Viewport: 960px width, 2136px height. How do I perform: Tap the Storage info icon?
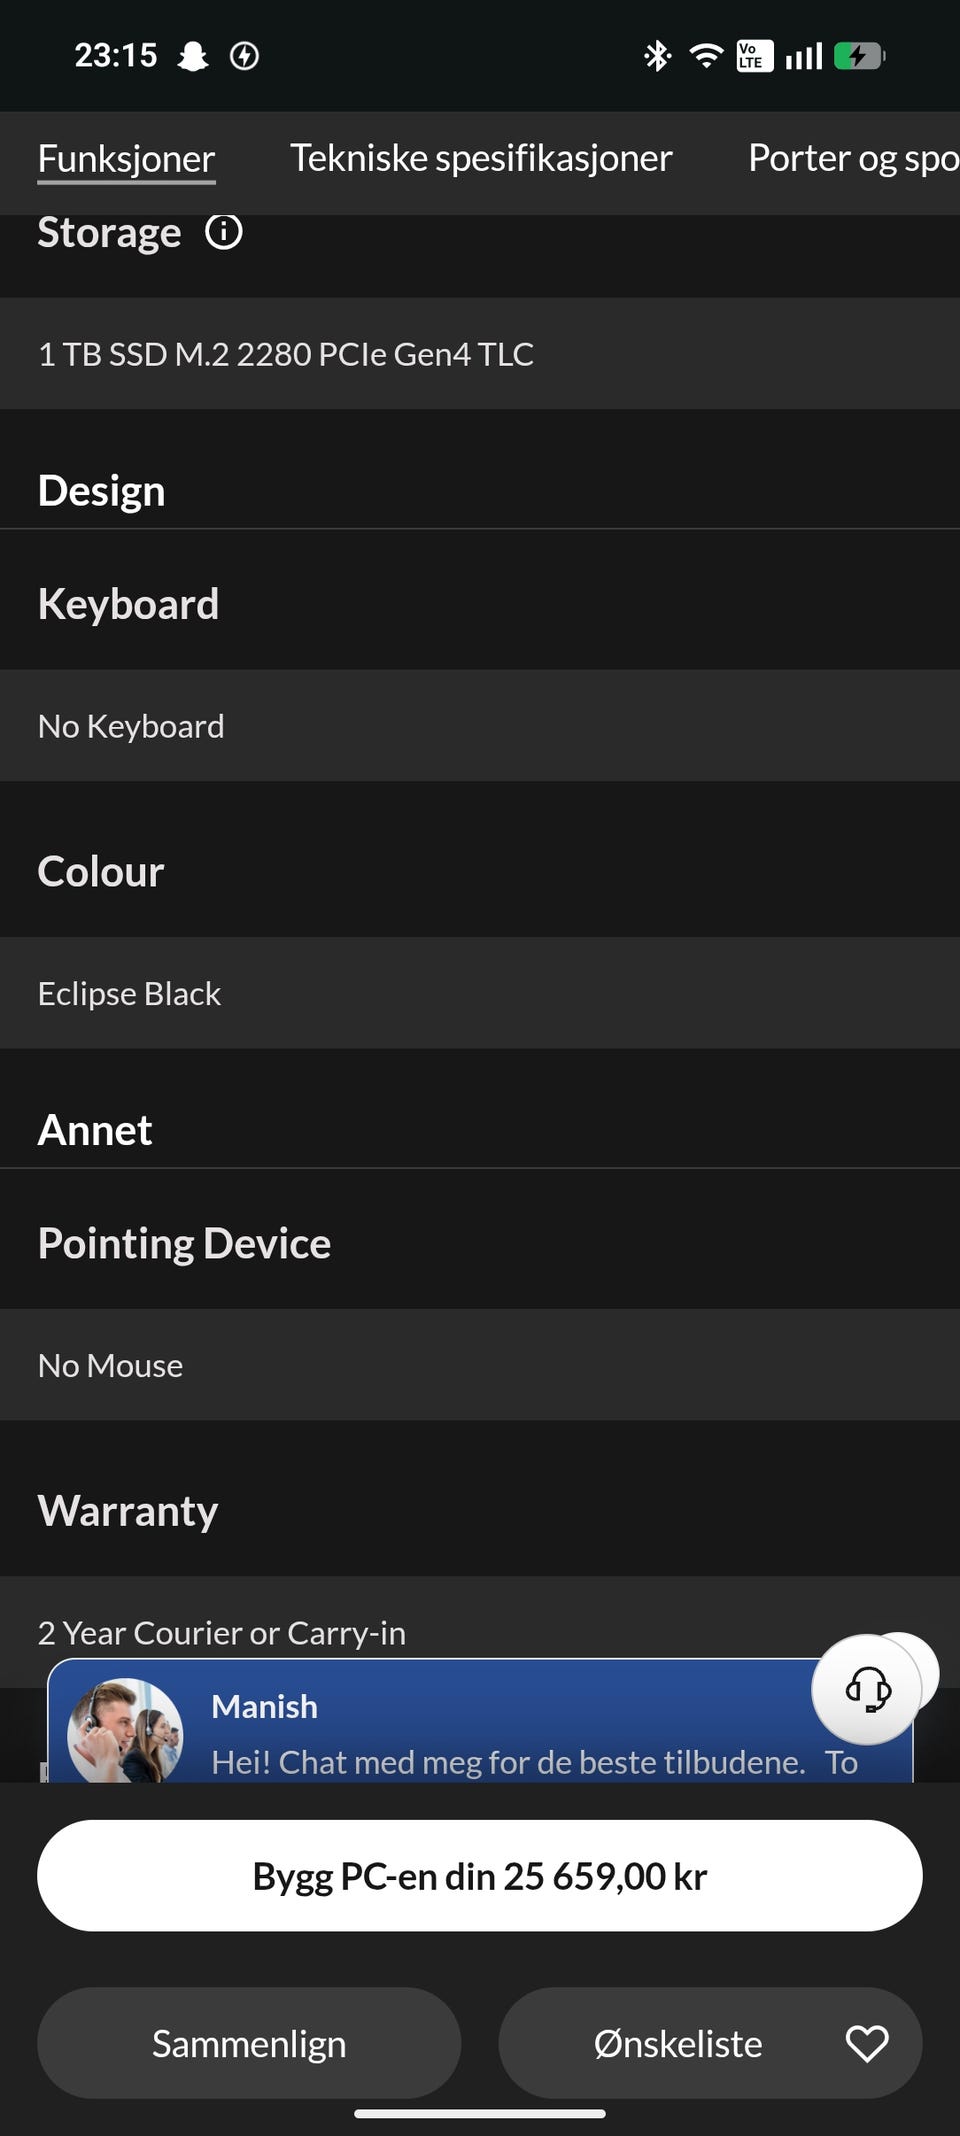pos(223,232)
